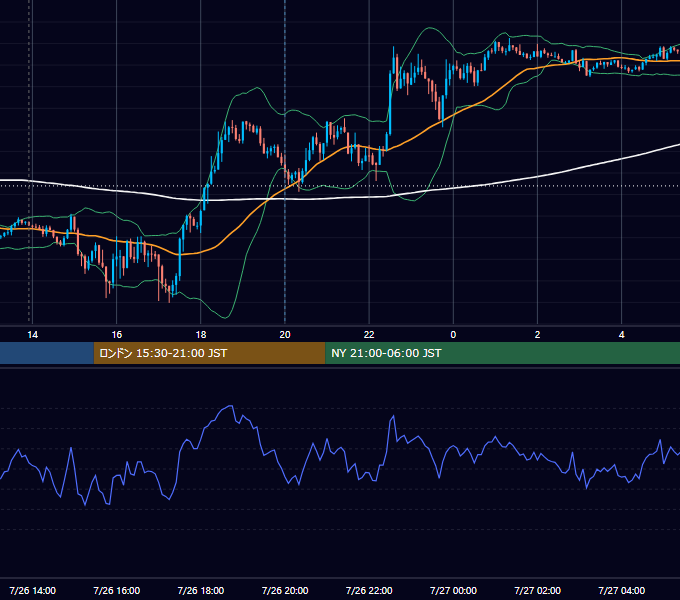Viewport: 680px width, 600px height.
Task: Click the 7/27 04:00 date label
Action: [x=621, y=590]
